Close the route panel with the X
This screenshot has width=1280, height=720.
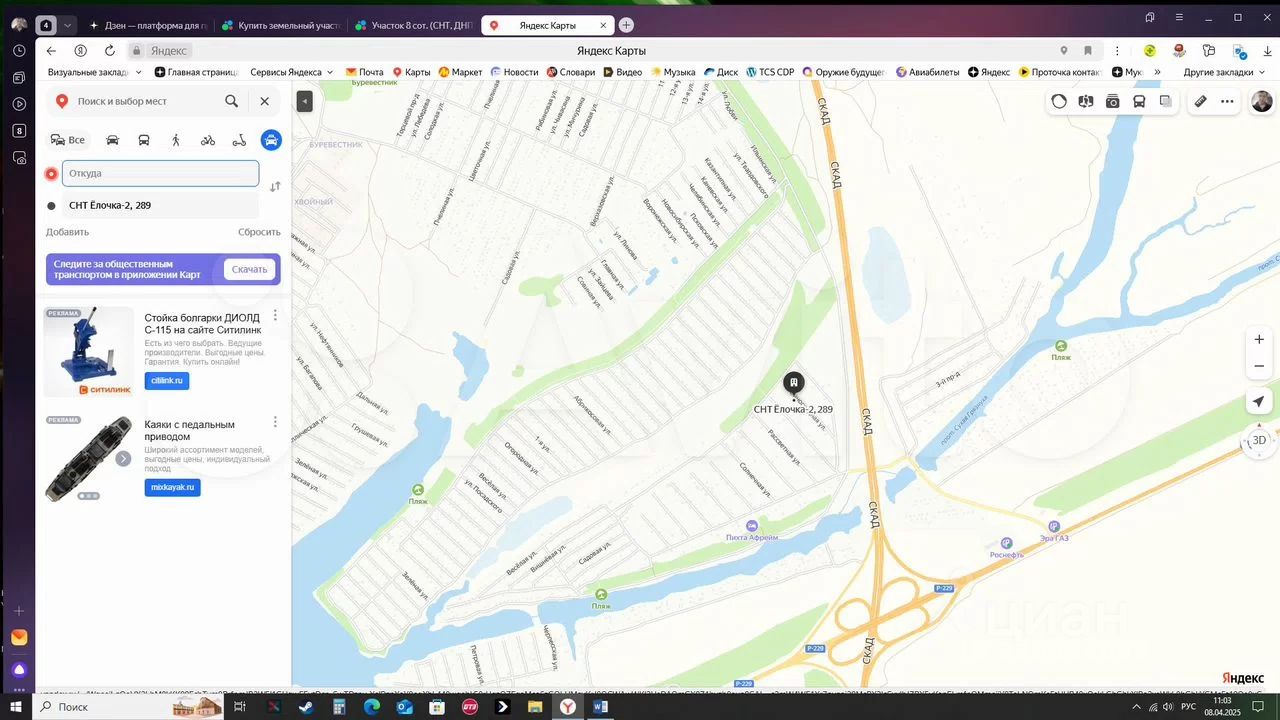click(x=264, y=101)
